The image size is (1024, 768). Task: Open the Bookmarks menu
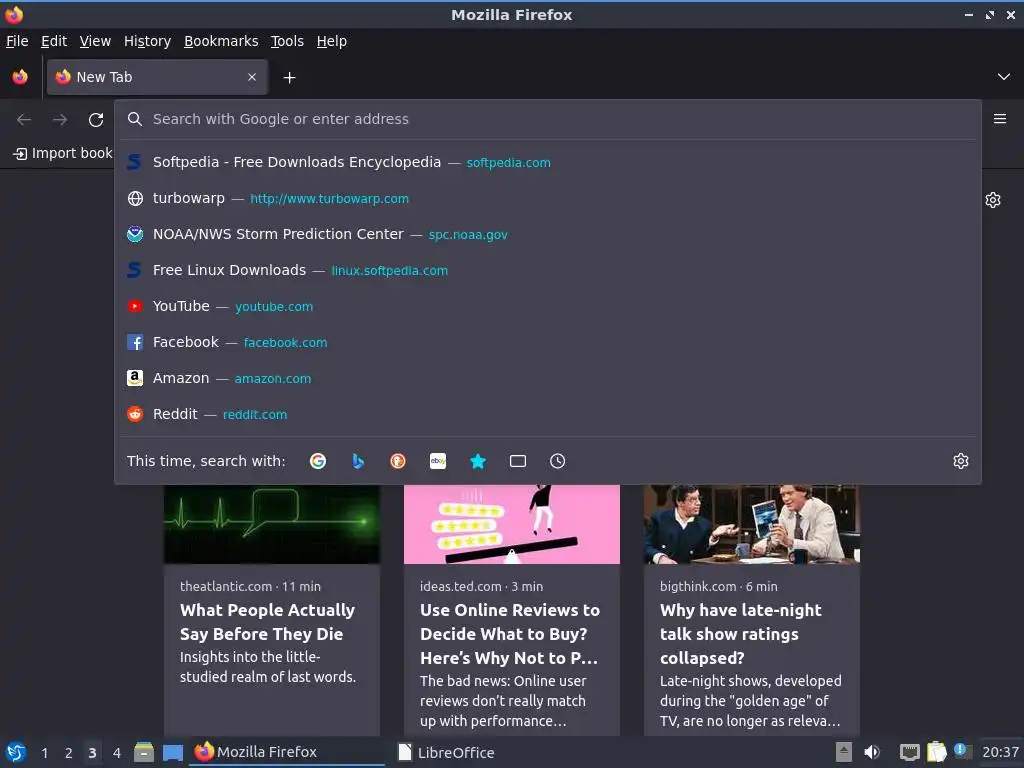tap(221, 41)
